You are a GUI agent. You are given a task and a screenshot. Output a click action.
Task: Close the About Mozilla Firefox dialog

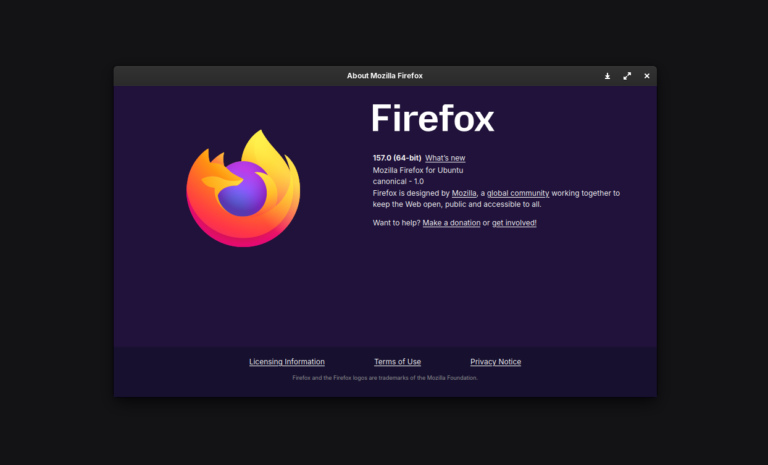[x=647, y=76]
